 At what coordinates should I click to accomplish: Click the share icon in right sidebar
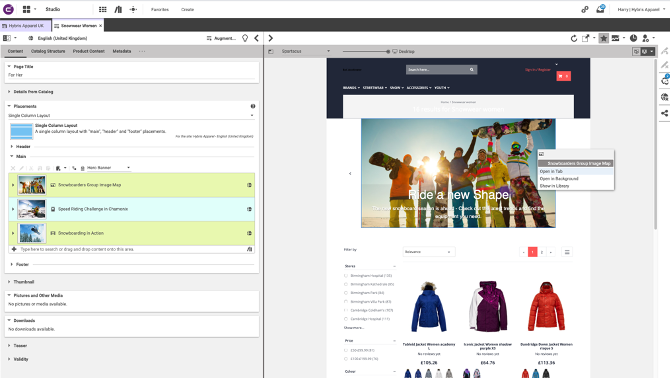pyautogui.click(x=664, y=113)
